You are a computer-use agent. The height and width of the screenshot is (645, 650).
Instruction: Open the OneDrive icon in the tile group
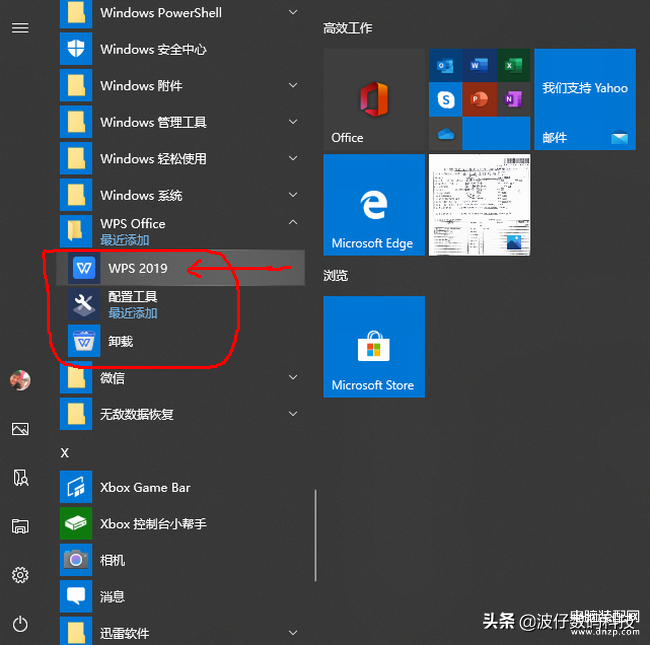tap(445, 133)
